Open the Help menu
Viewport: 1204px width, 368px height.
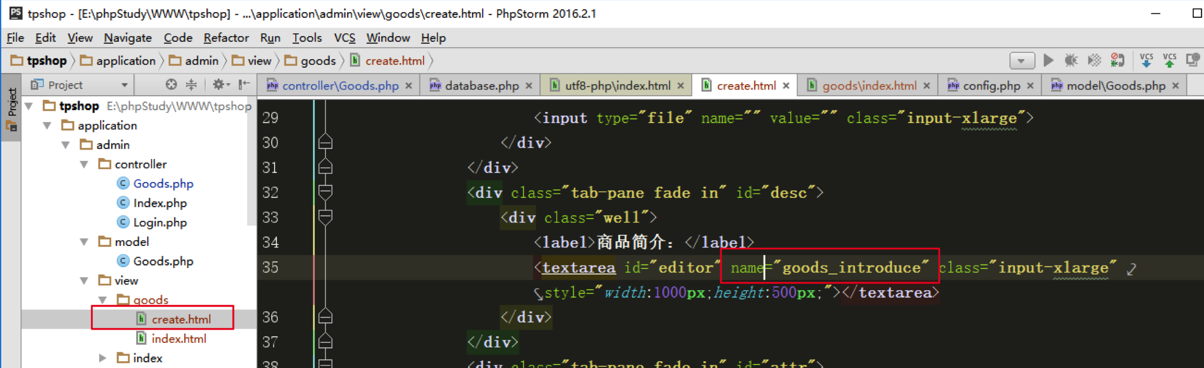(x=433, y=38)
